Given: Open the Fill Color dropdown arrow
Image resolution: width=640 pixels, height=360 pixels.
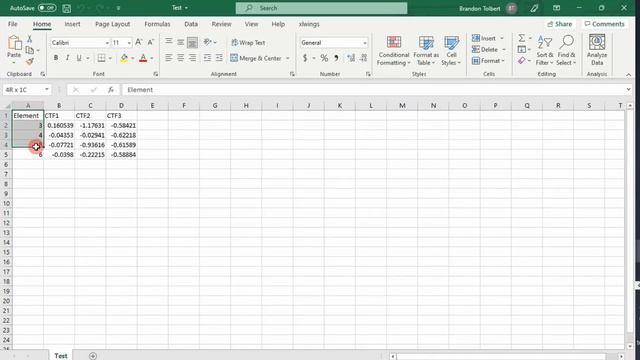Looking at the screenshot, I should (x=133, y=58).
